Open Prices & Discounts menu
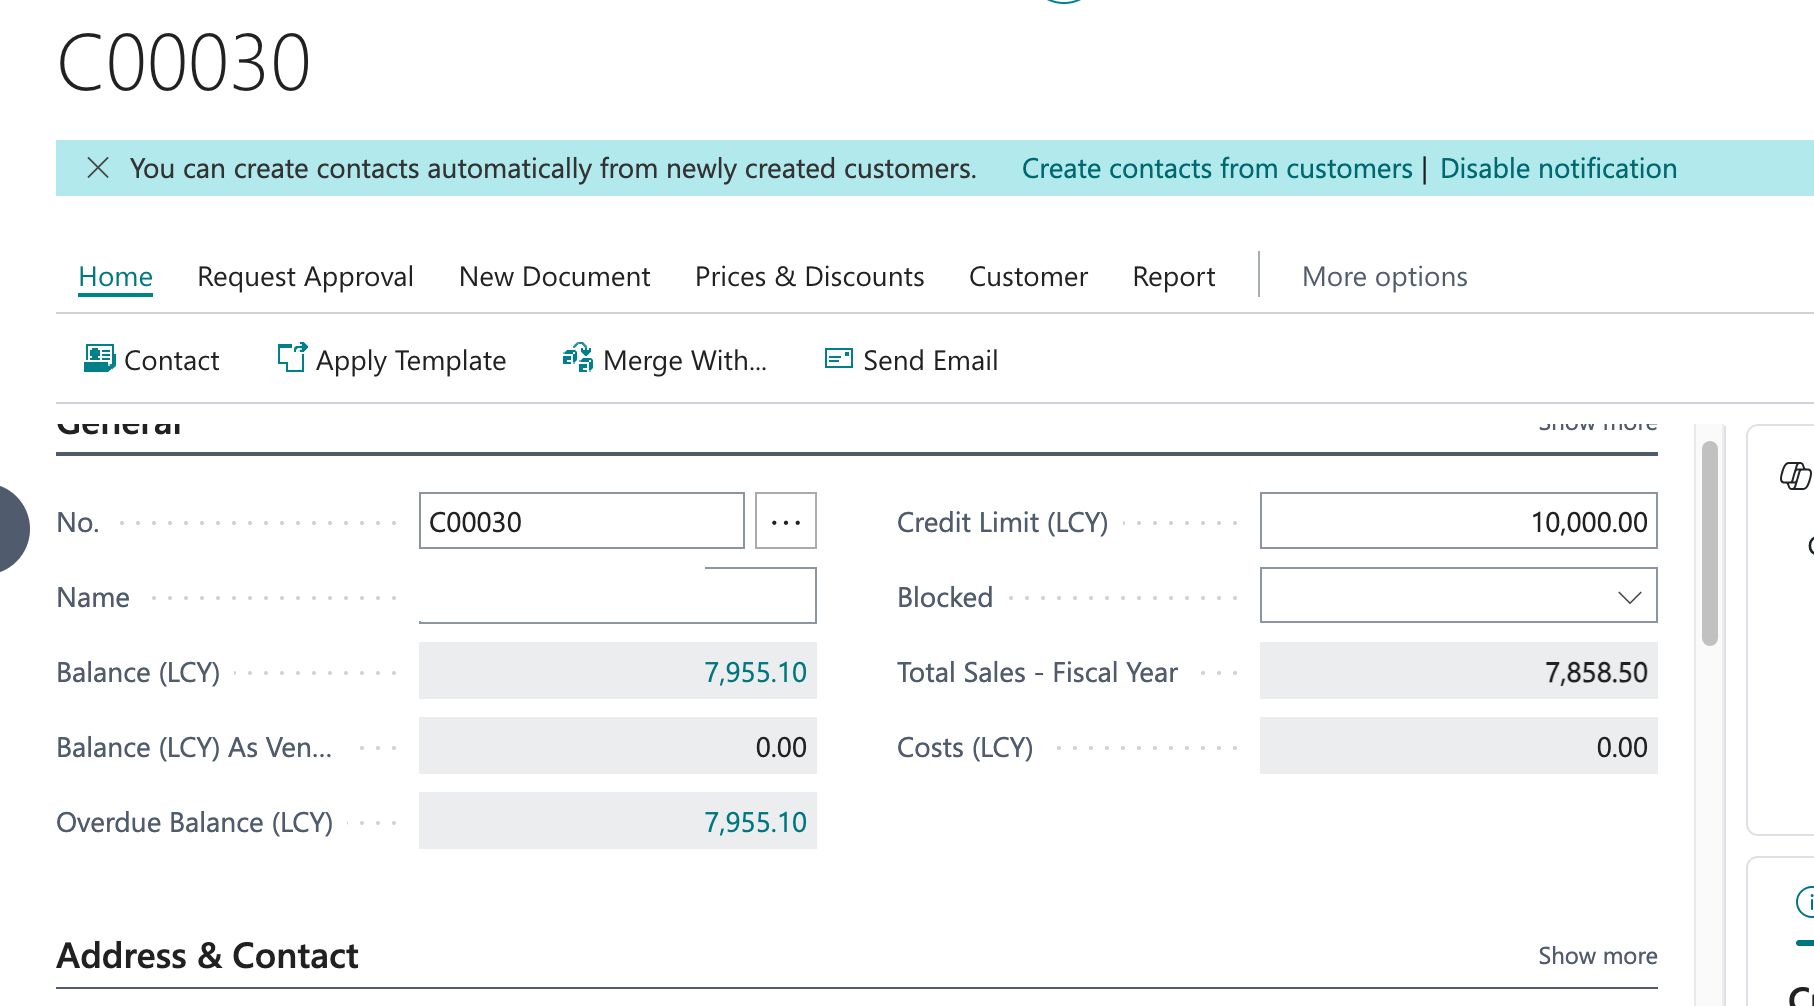The height and width of the screenshot is (1006, 1814). click(x=809, y=277)
